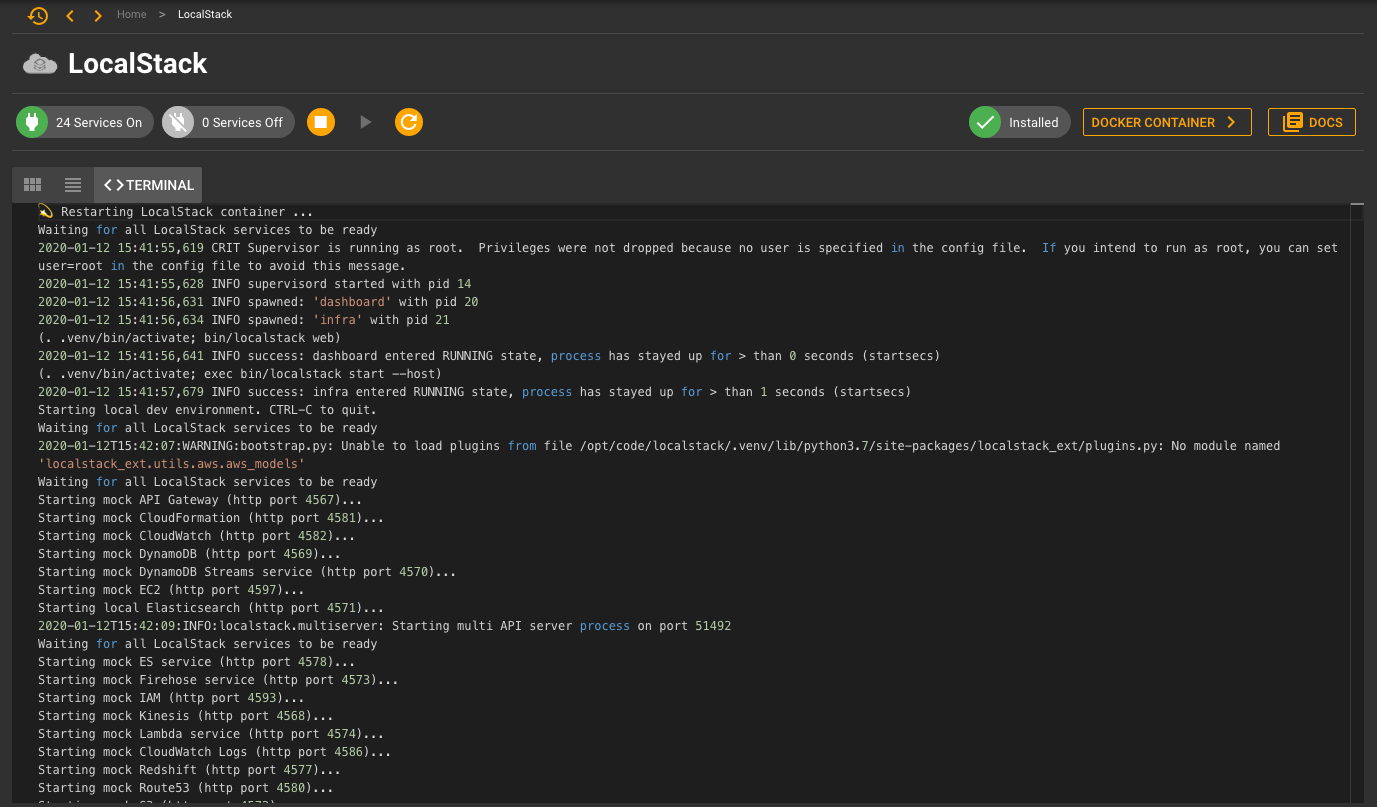Start LocalStack with the play button
The image size is (1377, 807).
point(365,122)
